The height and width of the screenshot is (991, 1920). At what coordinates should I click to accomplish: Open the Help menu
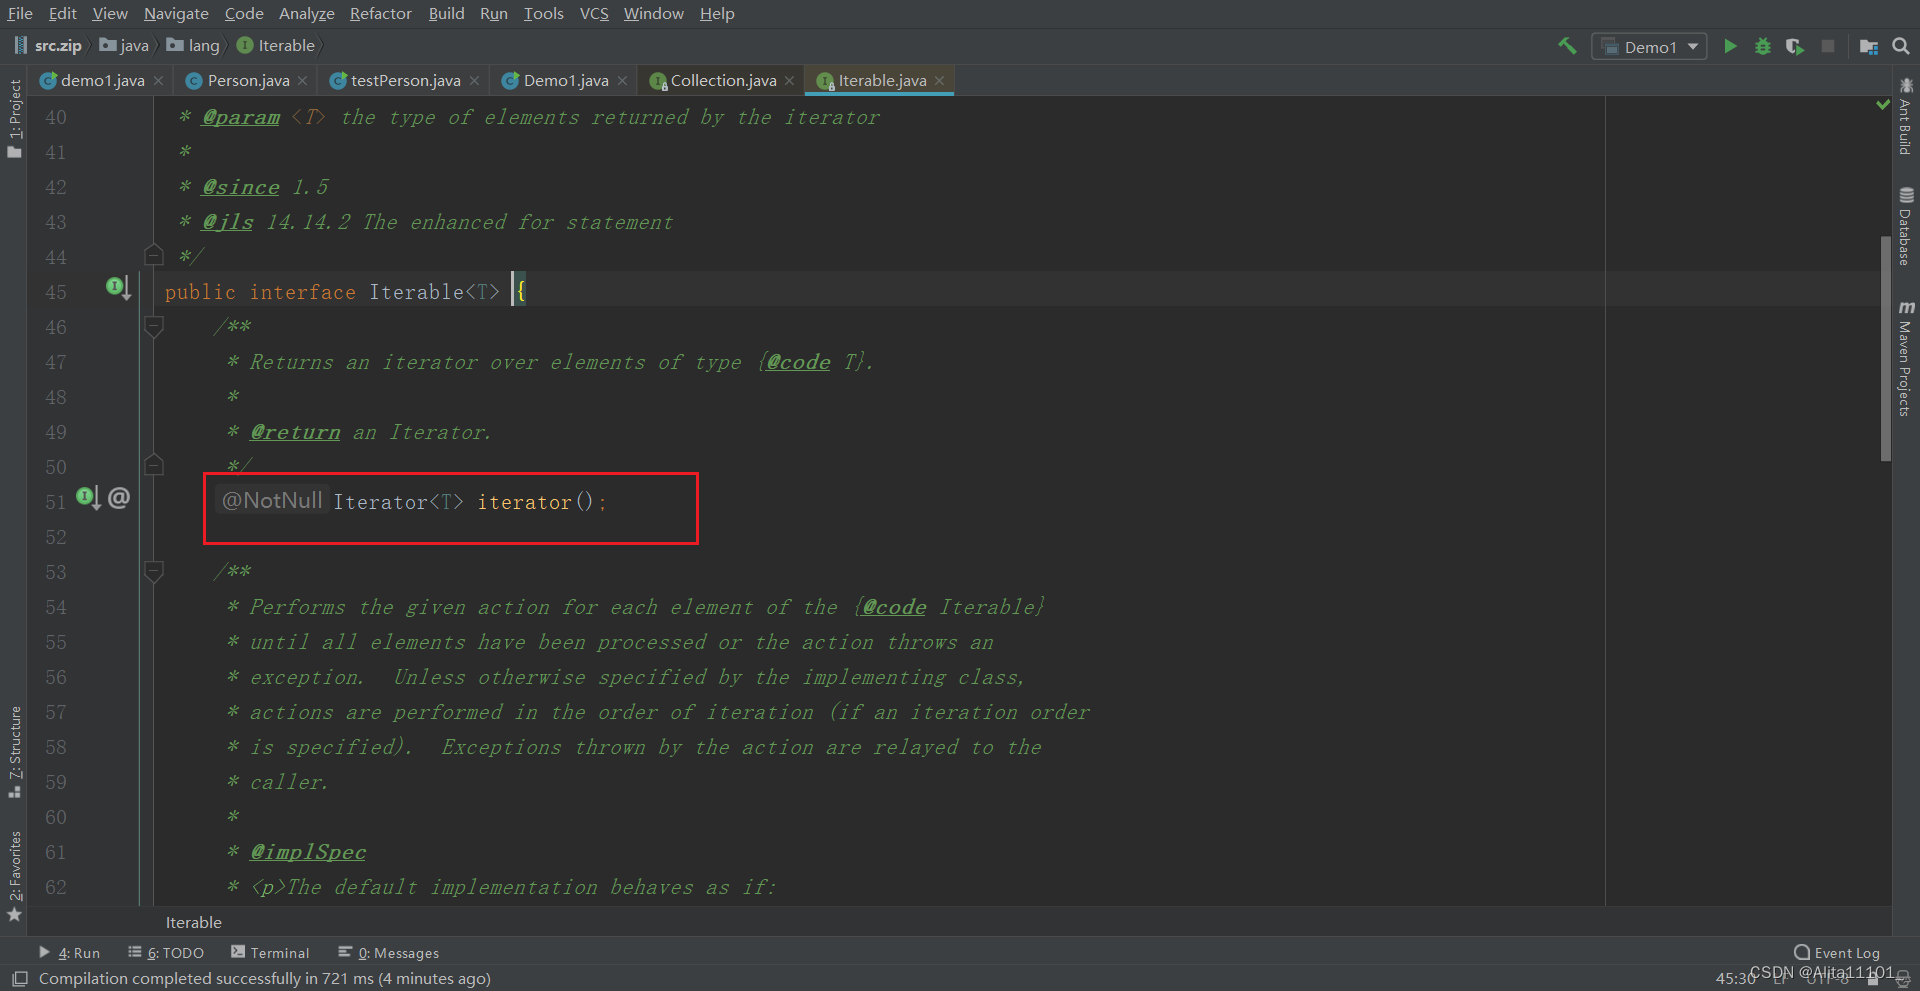pyautogui.click(x=716, y=13)
